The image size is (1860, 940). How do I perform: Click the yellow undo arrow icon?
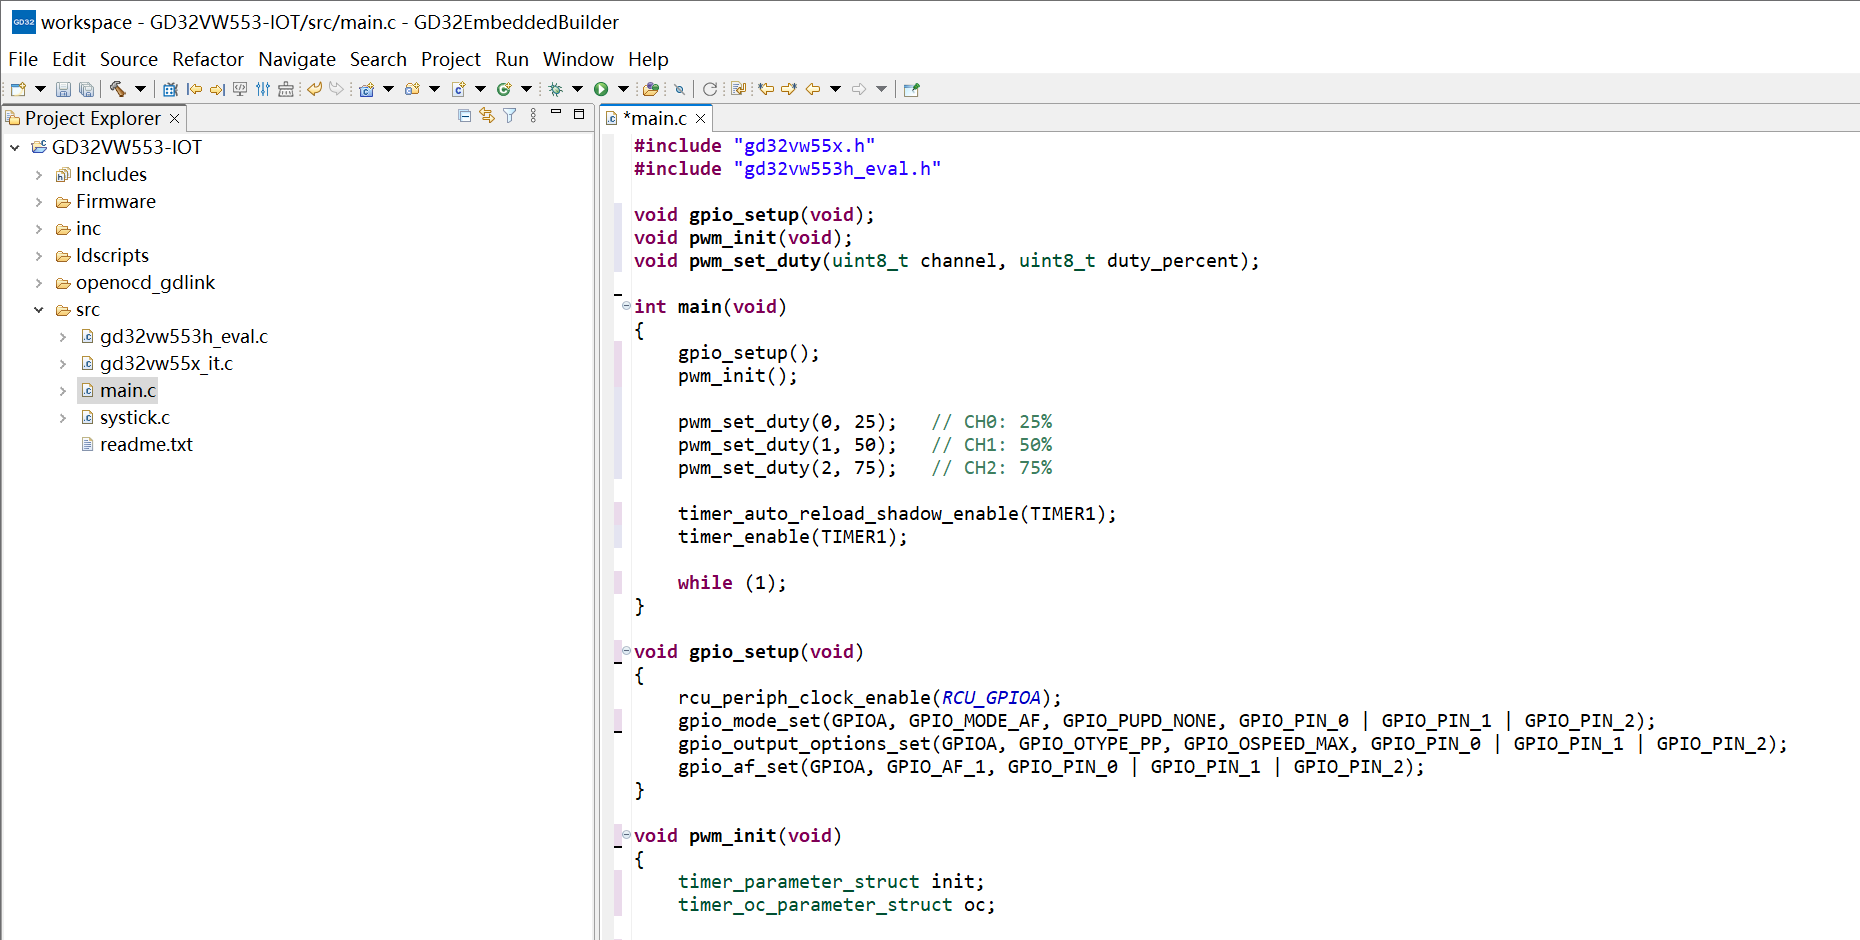pyautogui.click(x=314, y=89)
